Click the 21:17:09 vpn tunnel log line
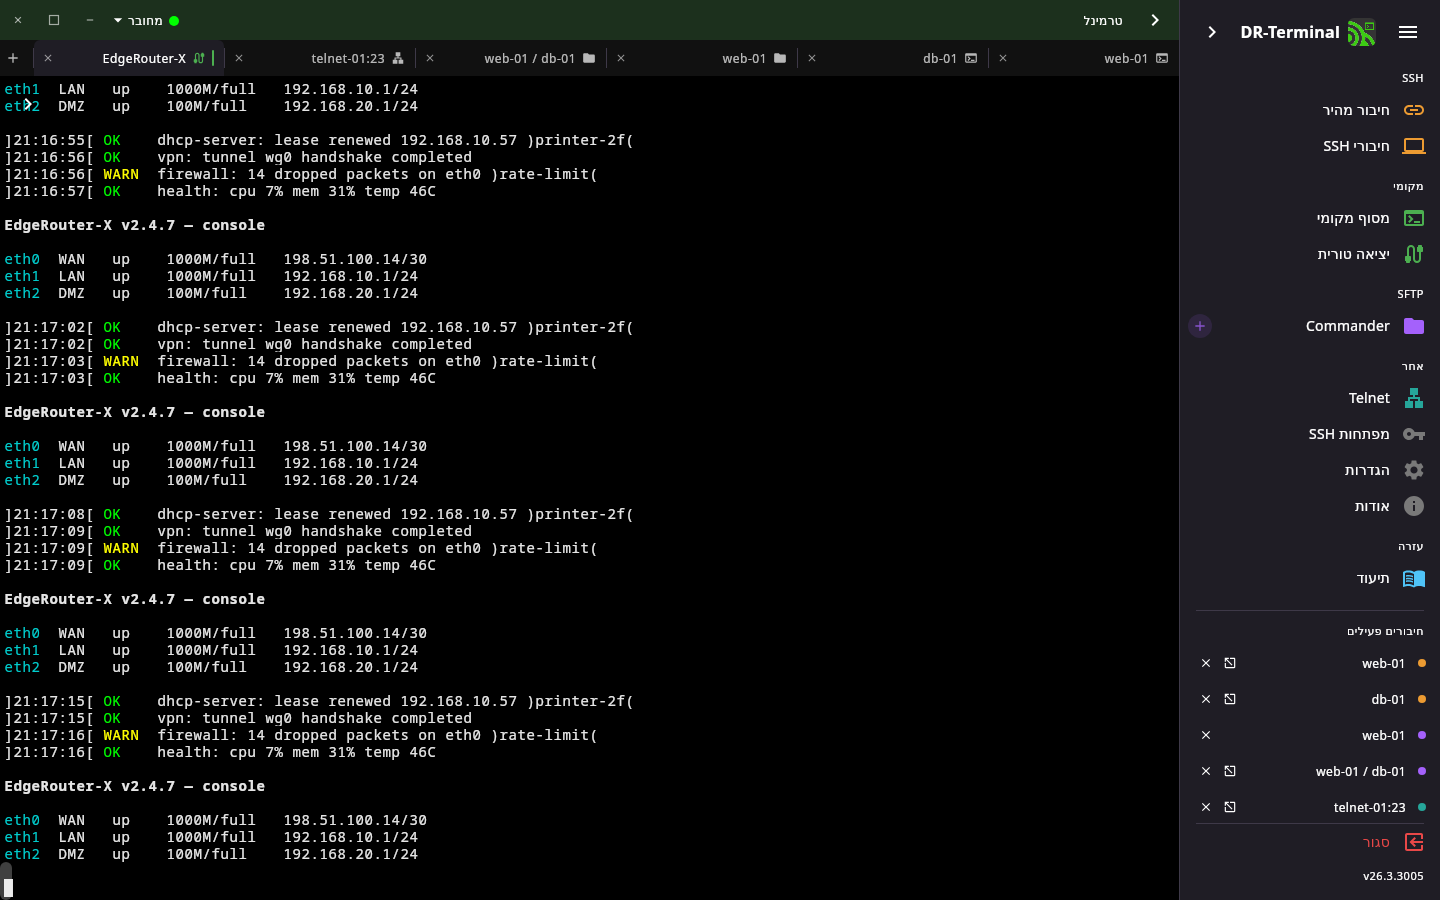 [x=238, y=531]
